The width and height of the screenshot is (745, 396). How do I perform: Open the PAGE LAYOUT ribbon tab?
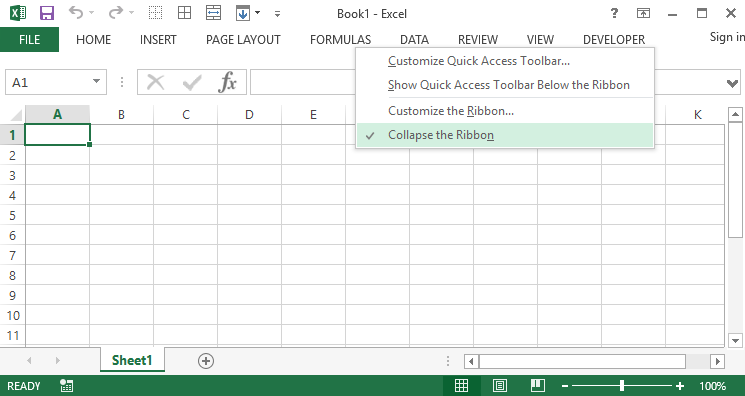point(243,39)
